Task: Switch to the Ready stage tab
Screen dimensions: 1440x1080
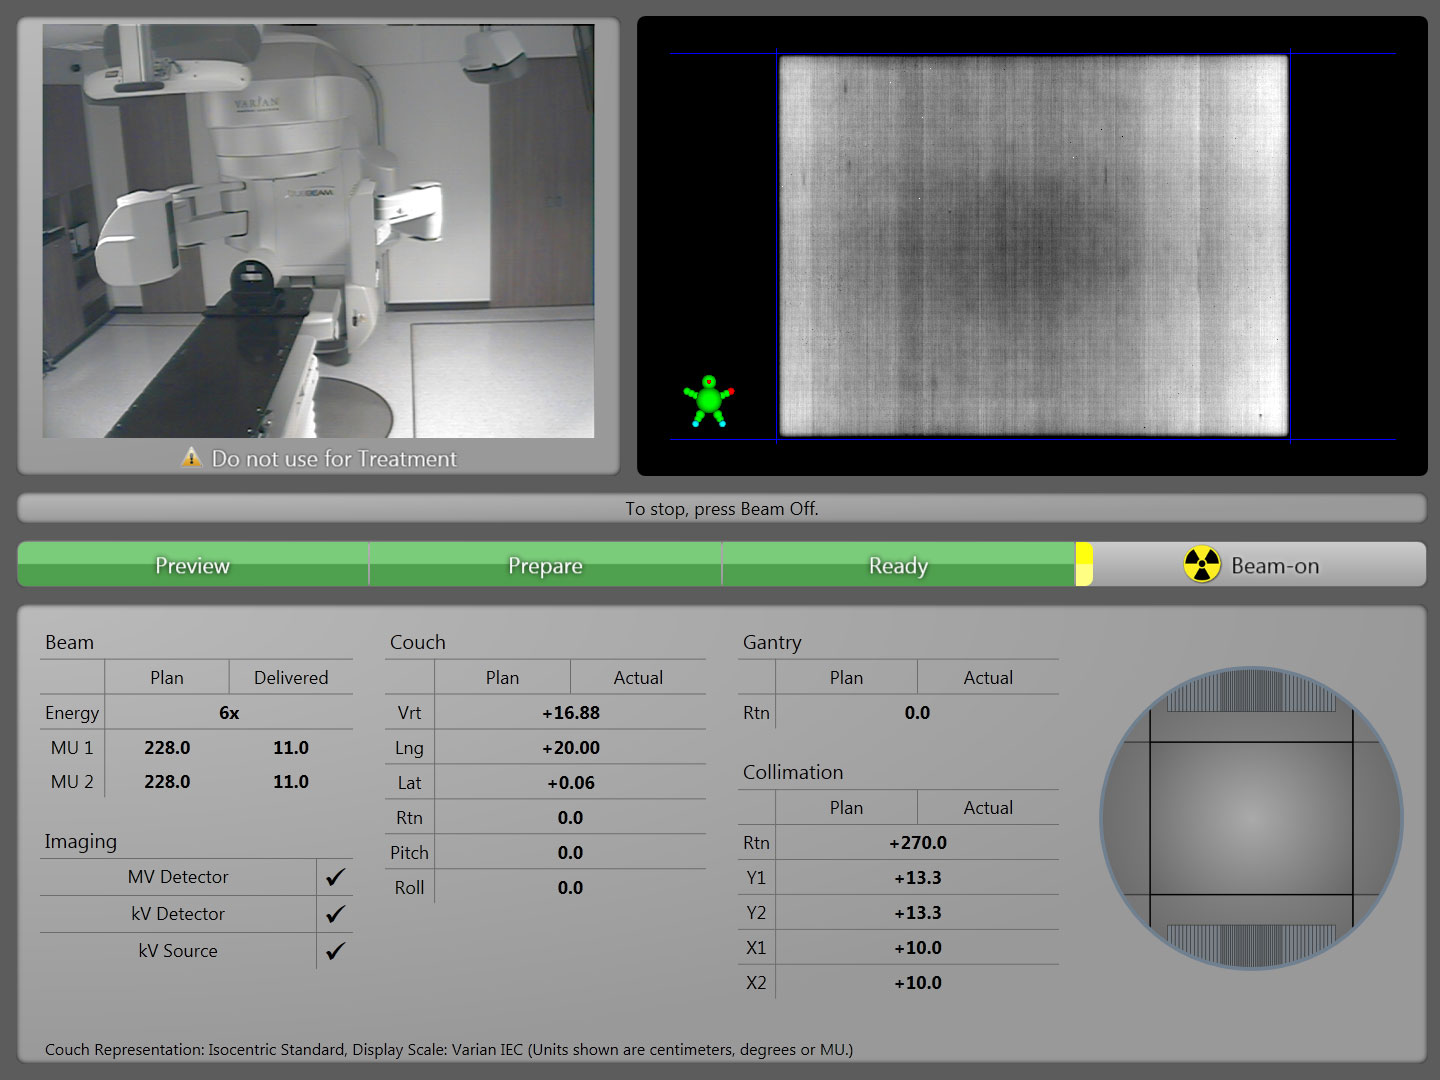Action: 897,564
